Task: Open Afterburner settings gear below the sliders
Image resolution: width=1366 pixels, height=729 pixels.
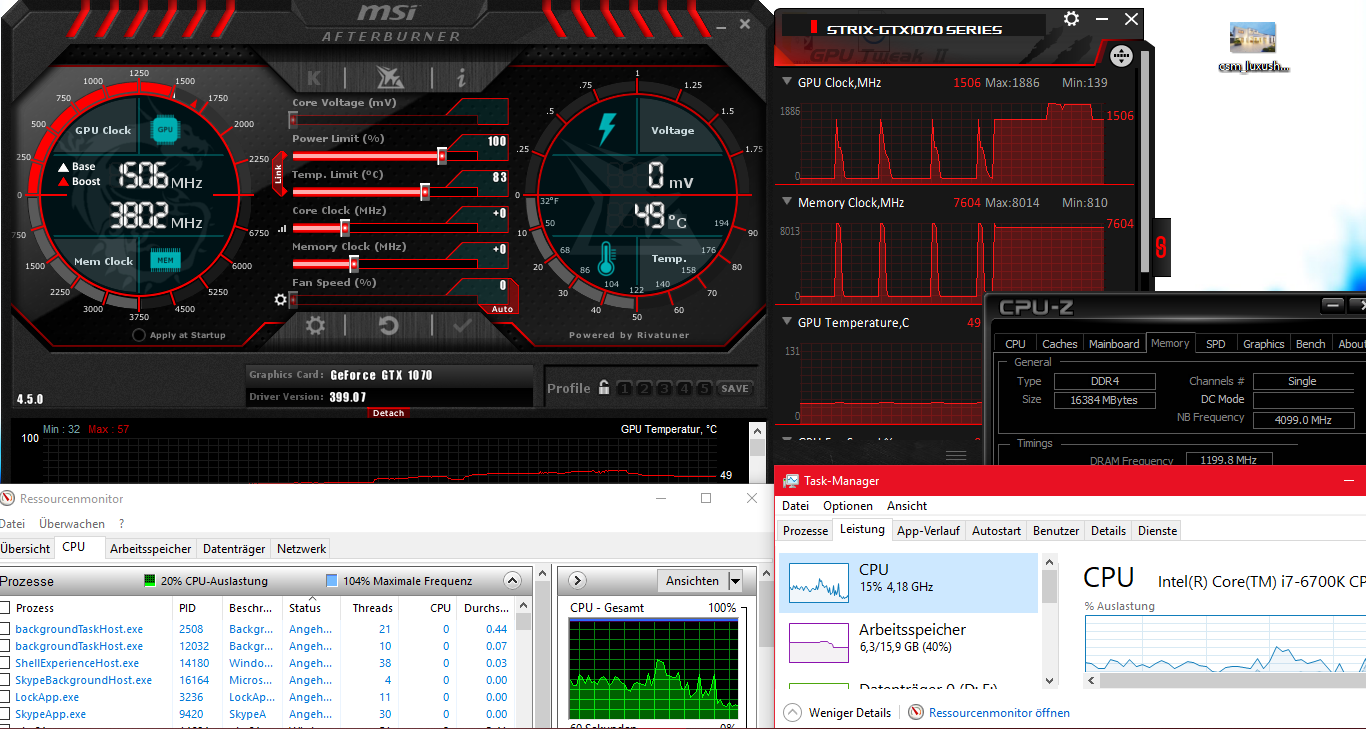Action: coord(315,325)
